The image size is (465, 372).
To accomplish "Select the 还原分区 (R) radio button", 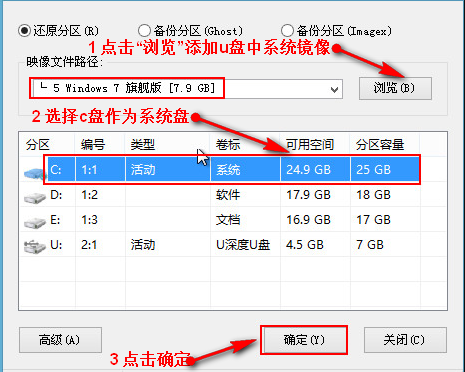I will pyautogui.click(x=25, y=31).
